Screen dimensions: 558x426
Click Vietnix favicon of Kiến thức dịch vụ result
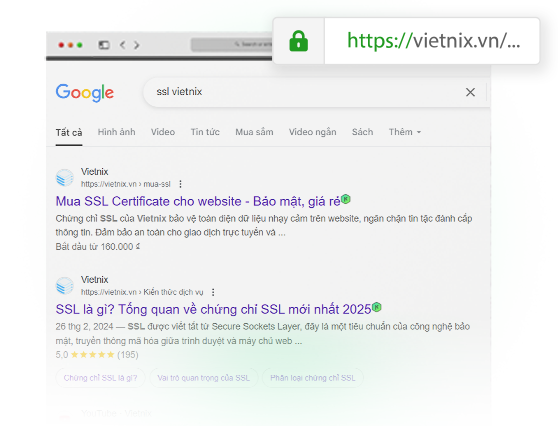[65, 286]
